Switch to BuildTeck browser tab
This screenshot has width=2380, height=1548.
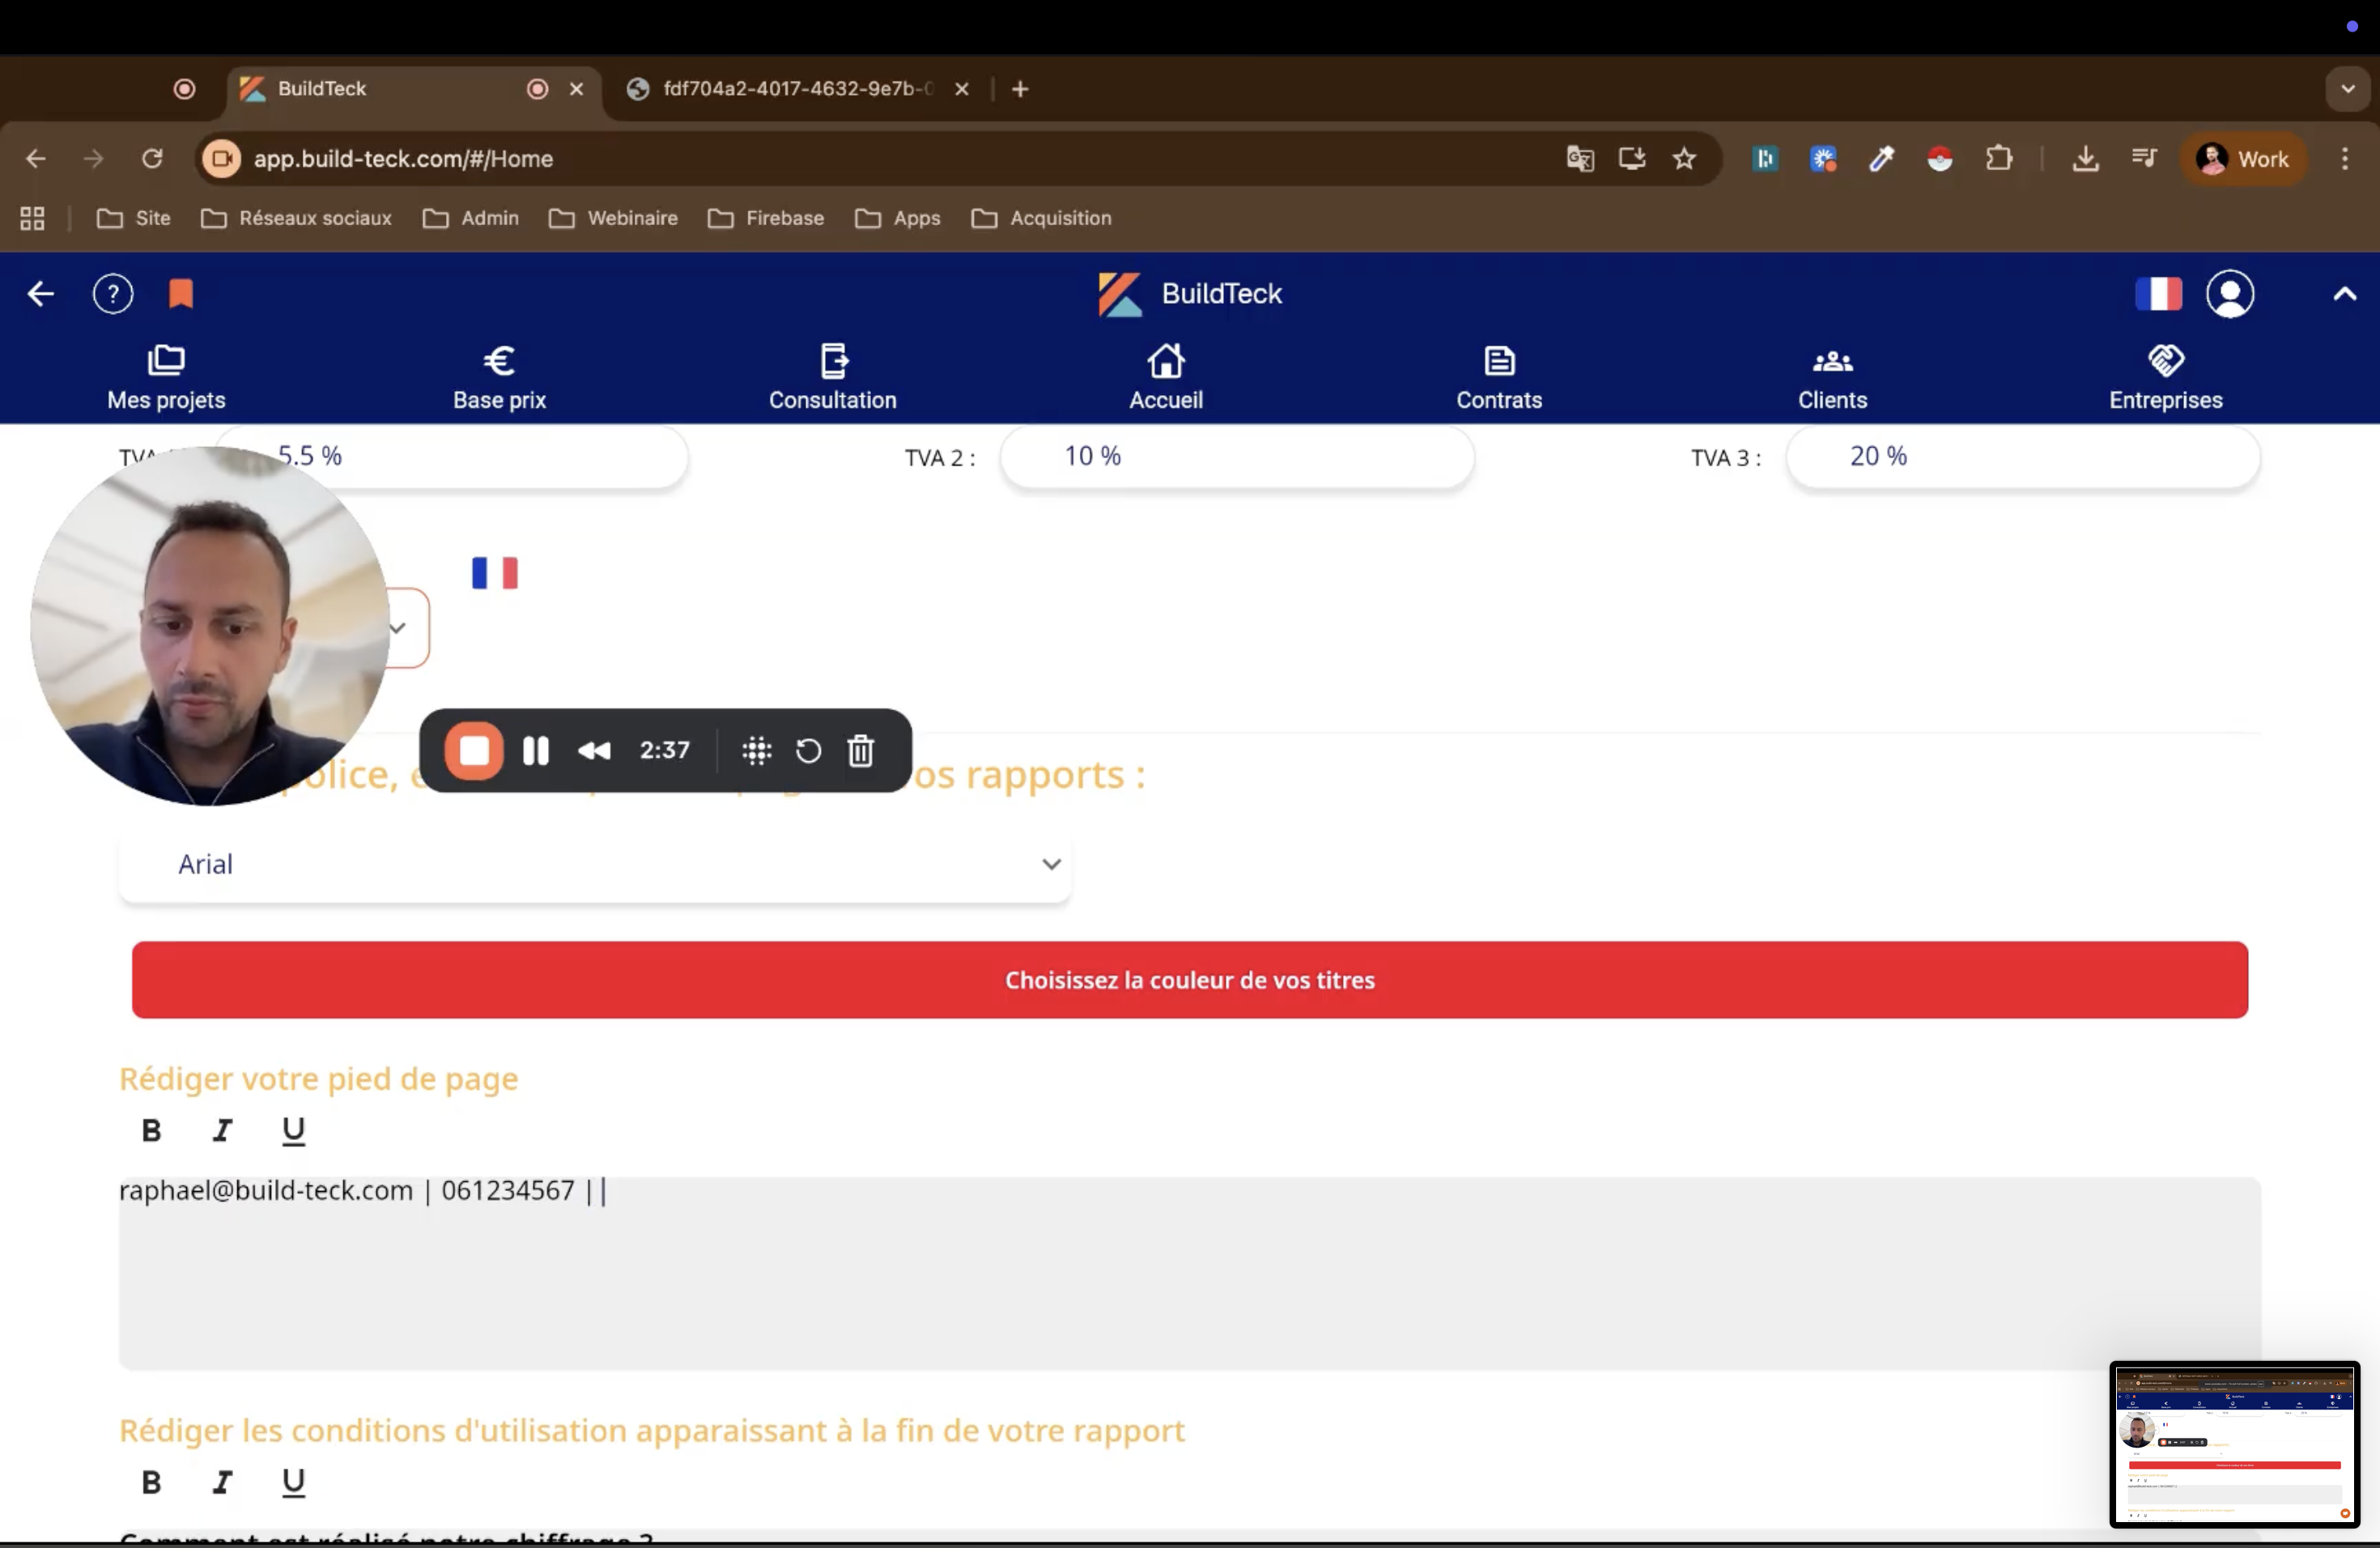414,89
